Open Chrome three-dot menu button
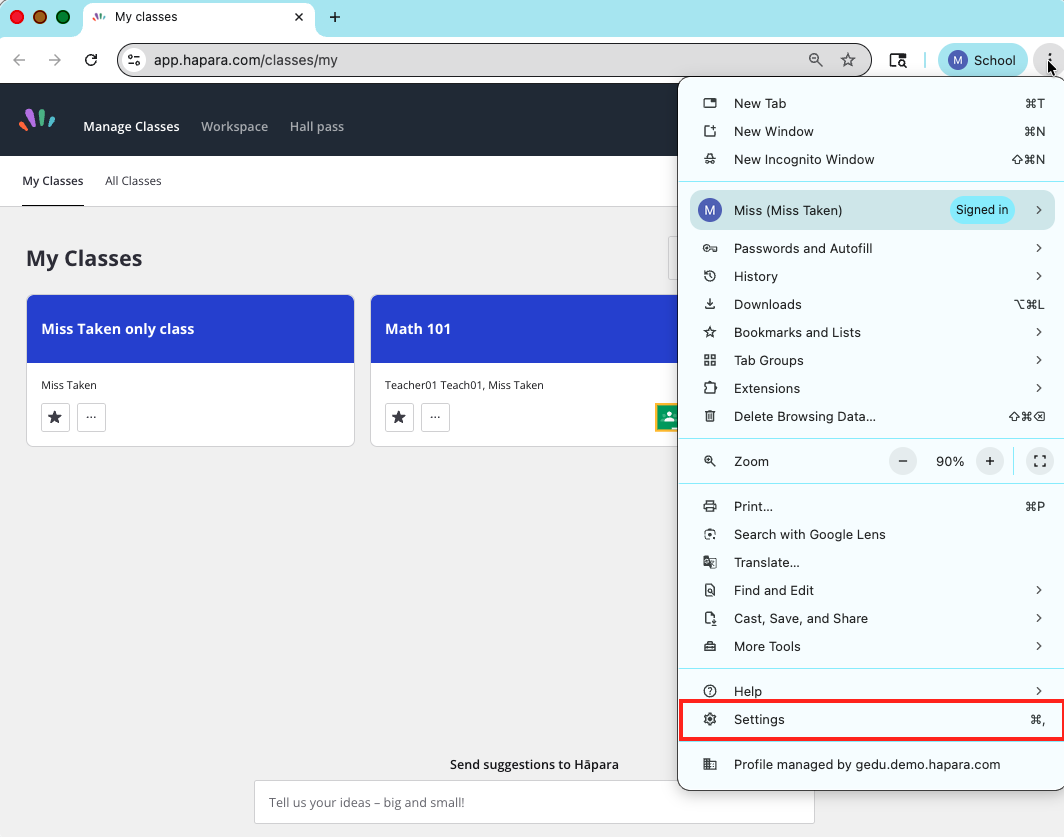This screenshot has height=837, width=1064. (x=1049, y=60)
